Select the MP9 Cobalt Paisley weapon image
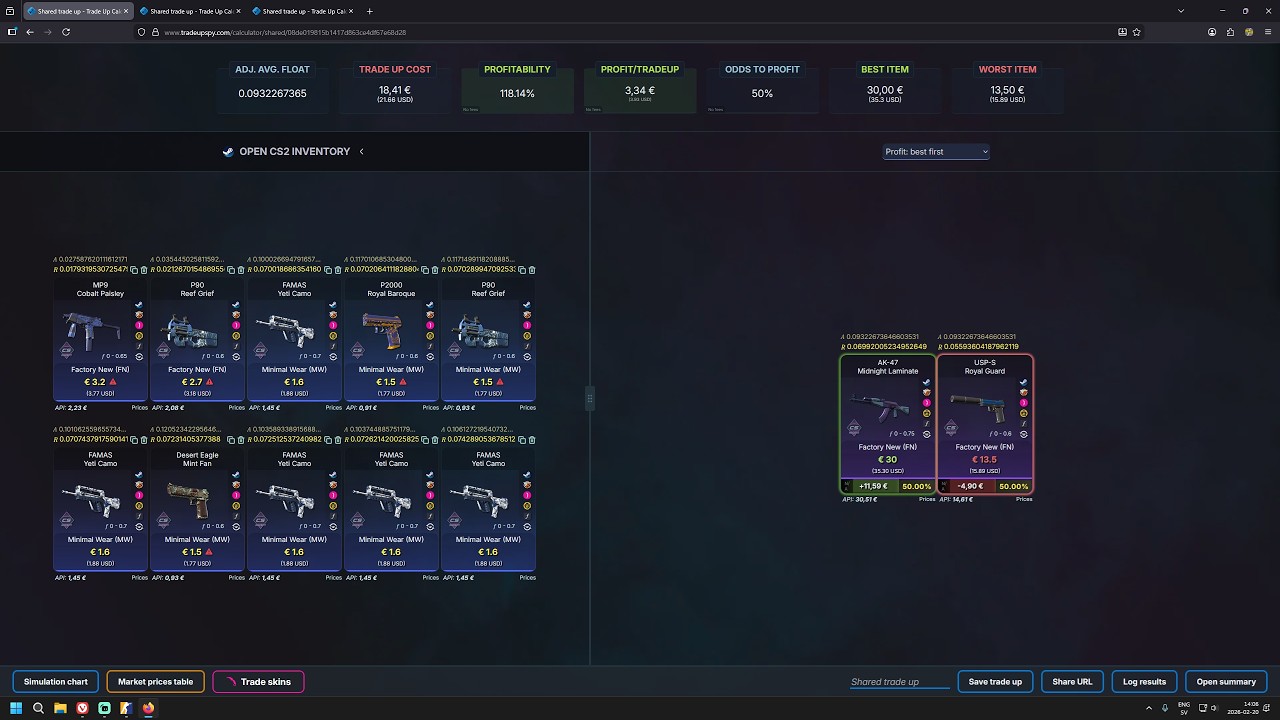1280x720 pixels. (x=92, y=329)
